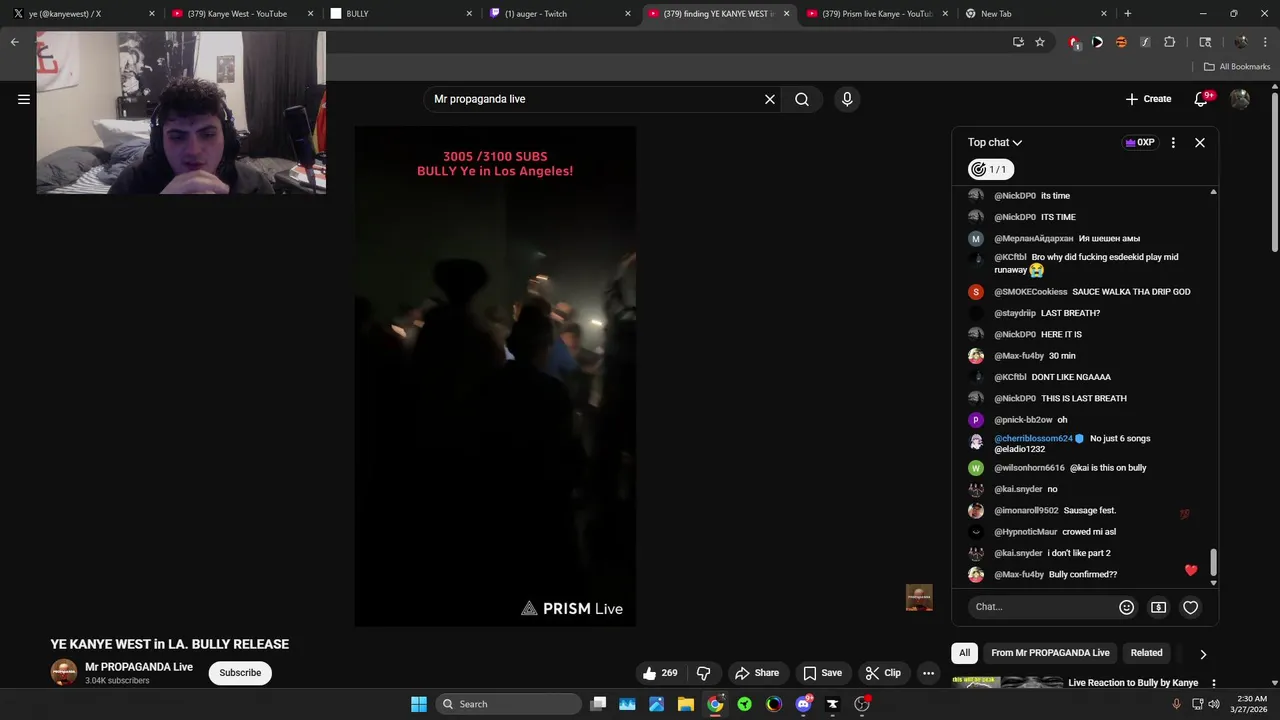This screenshot has width=1280, height=720.
Task: Open Task View on the taskbar
Action: [598, 704]
